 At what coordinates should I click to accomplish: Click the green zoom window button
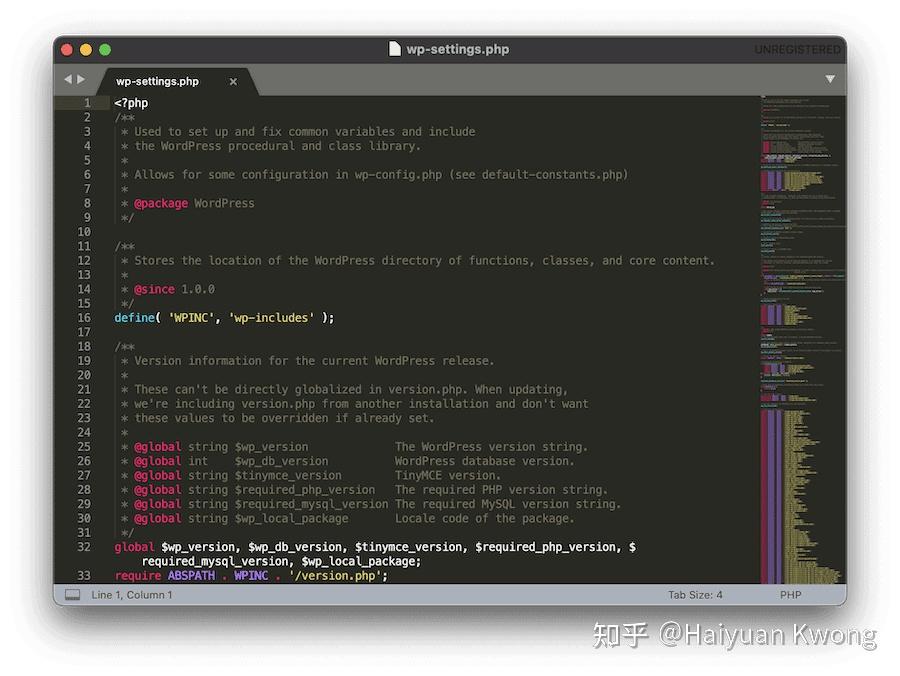[x=105, y=50]
